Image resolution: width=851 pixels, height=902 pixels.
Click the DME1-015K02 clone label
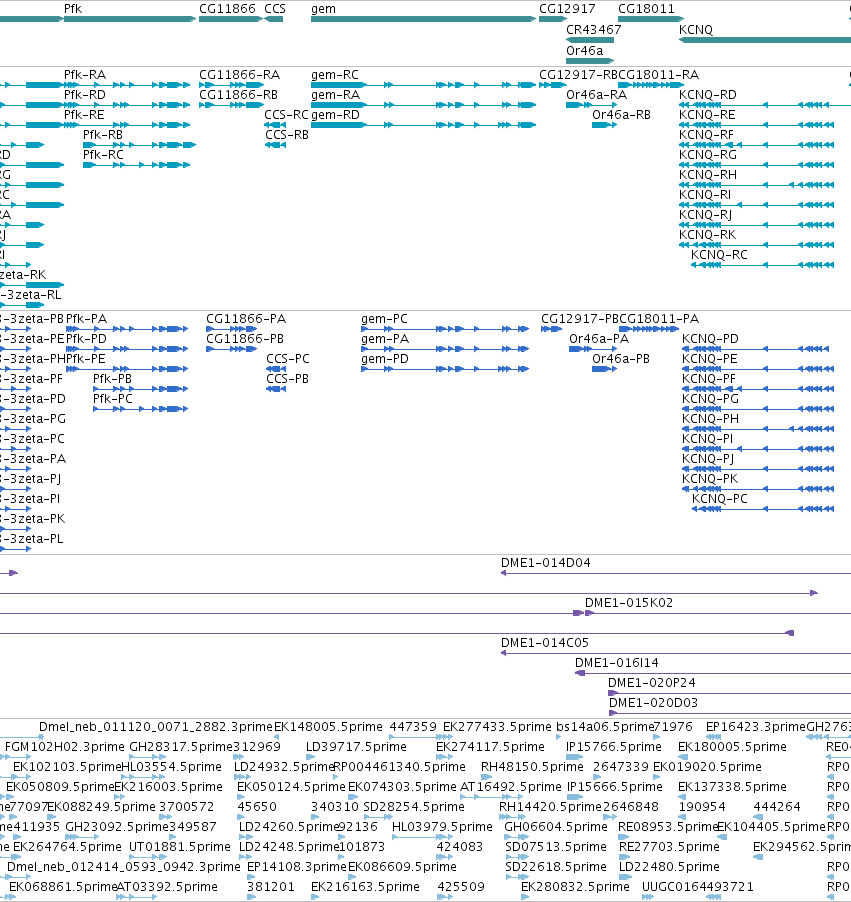629,603
